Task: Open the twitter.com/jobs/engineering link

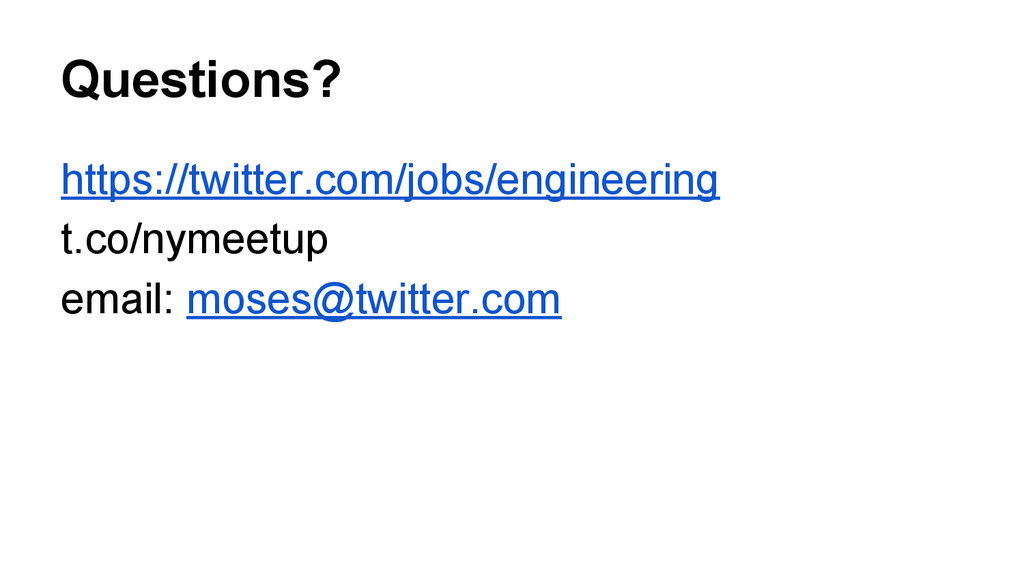Action: click(x=390, y=180)
